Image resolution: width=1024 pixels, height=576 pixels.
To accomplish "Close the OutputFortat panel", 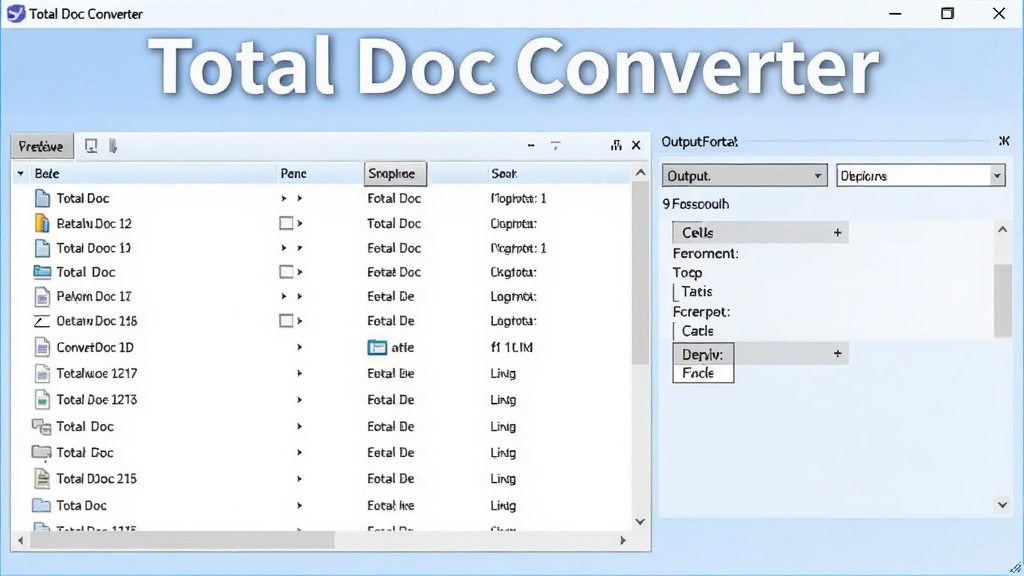I will click(x=1004, y=141).
